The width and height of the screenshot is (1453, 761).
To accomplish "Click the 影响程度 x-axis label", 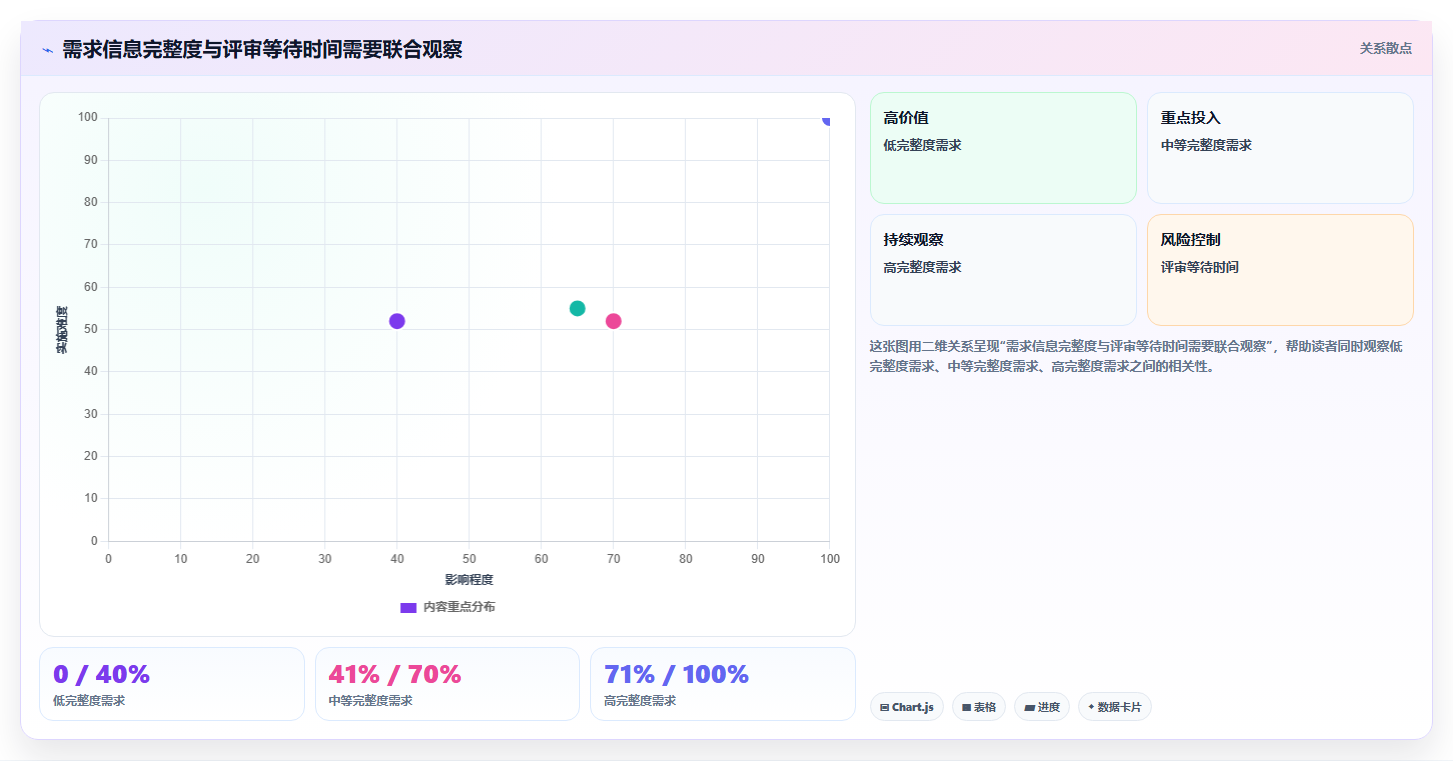I will click(469, 579).
